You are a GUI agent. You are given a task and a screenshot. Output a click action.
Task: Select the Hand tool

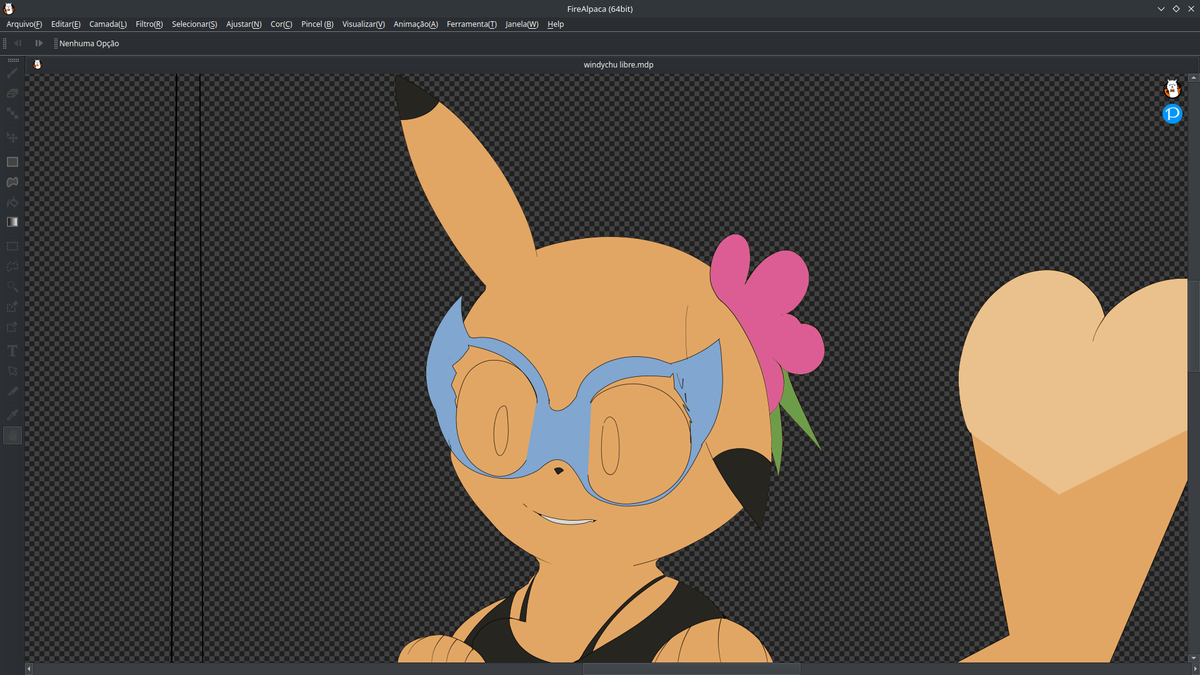click(12, 435)
